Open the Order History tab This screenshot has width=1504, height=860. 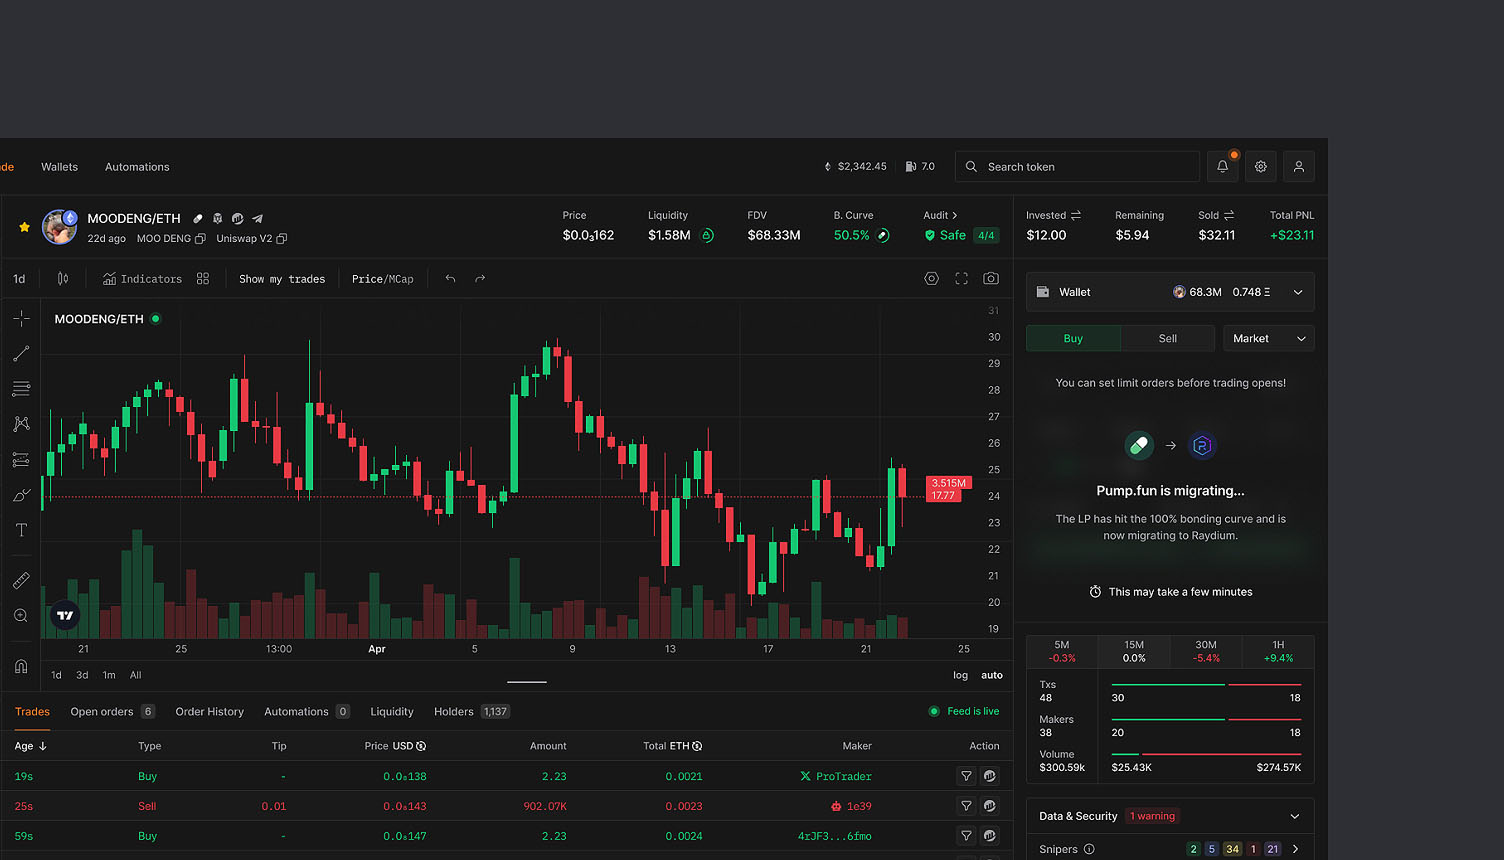[x=209, y=711]
